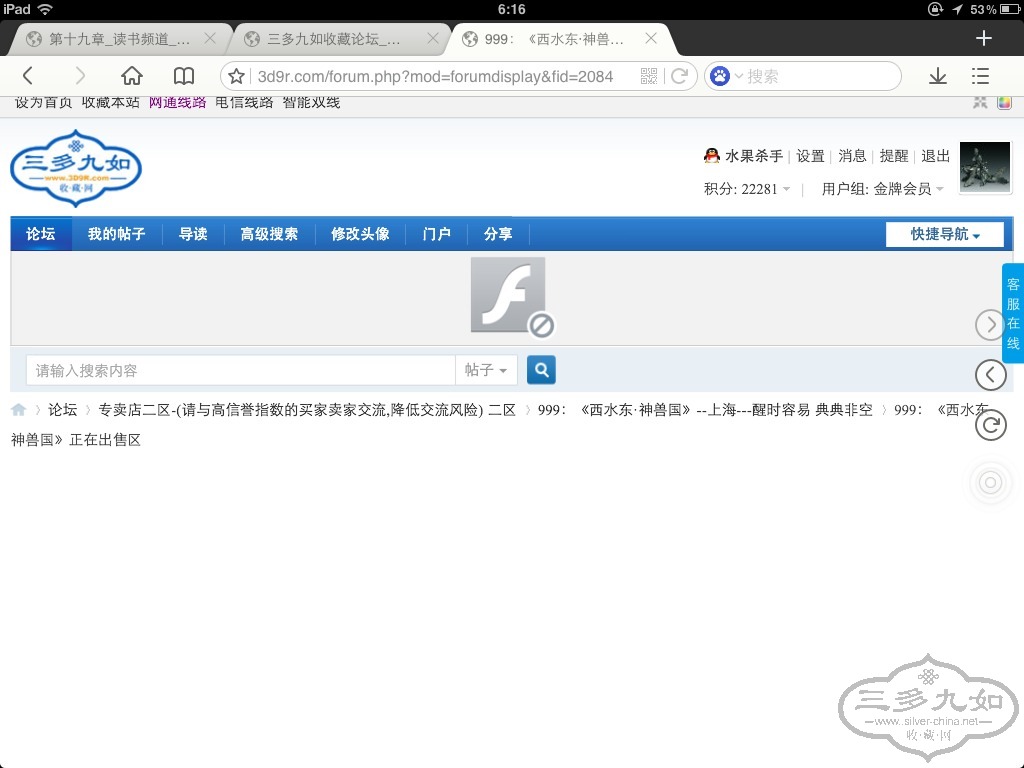
Task: Expand the 快捷导航 dropdown
Action: point(944,234)
